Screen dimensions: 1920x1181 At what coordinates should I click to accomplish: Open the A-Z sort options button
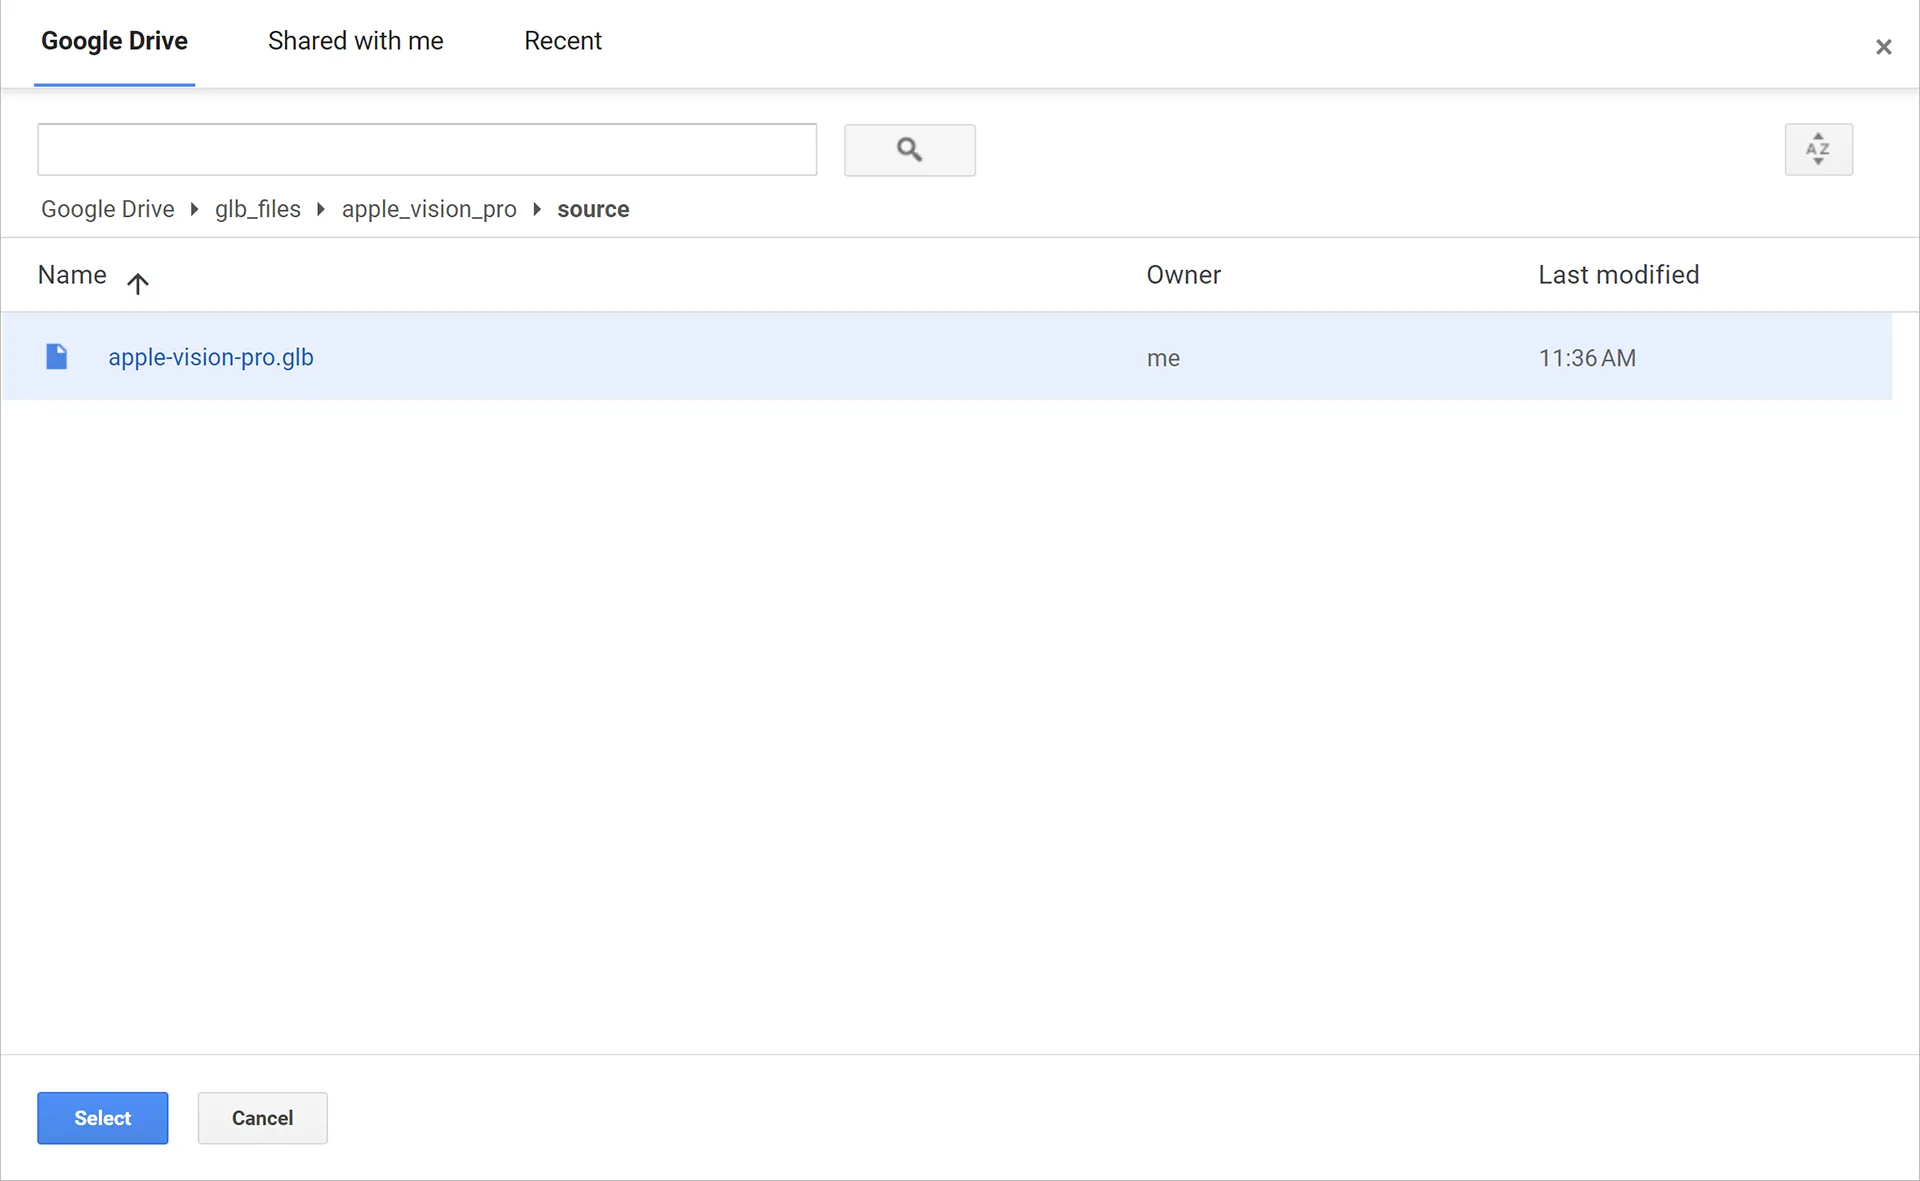coord(1817,150)
